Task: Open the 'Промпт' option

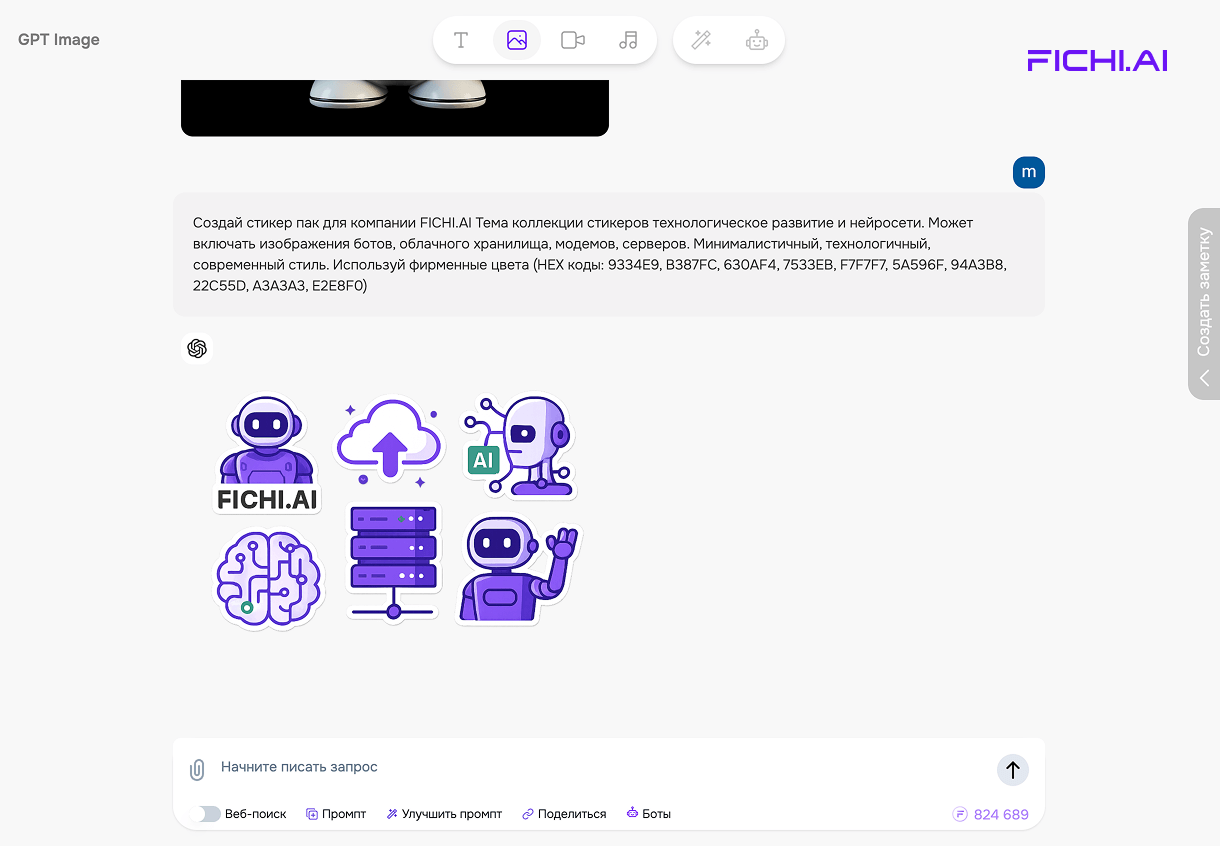Action: 336,814
